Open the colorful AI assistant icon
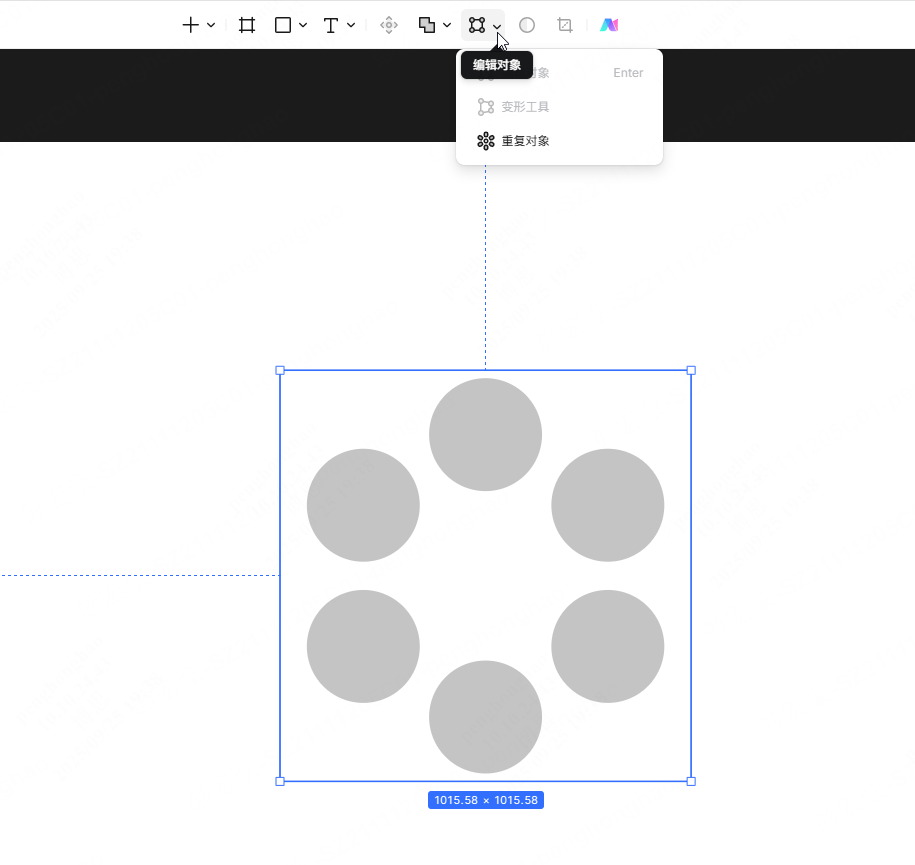The height and width of the screenshot is (865, 915). (609, 25)
